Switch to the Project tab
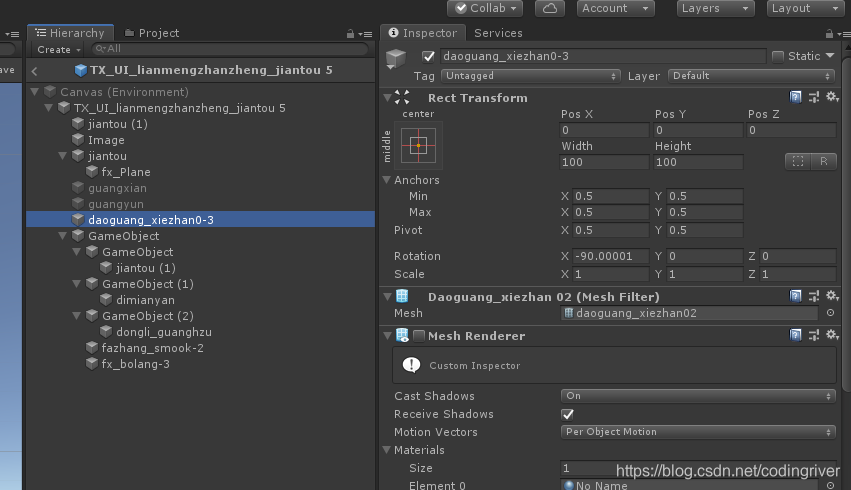This screenshot has width=851, height=490. click(x=152, y=33)
